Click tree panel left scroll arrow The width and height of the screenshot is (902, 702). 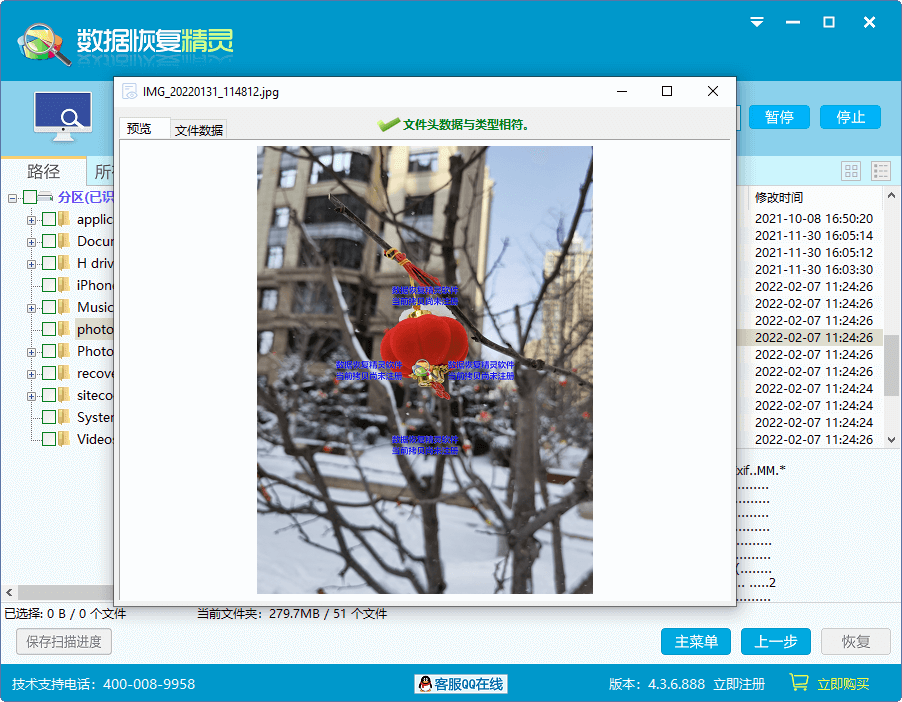coord(9,592)
